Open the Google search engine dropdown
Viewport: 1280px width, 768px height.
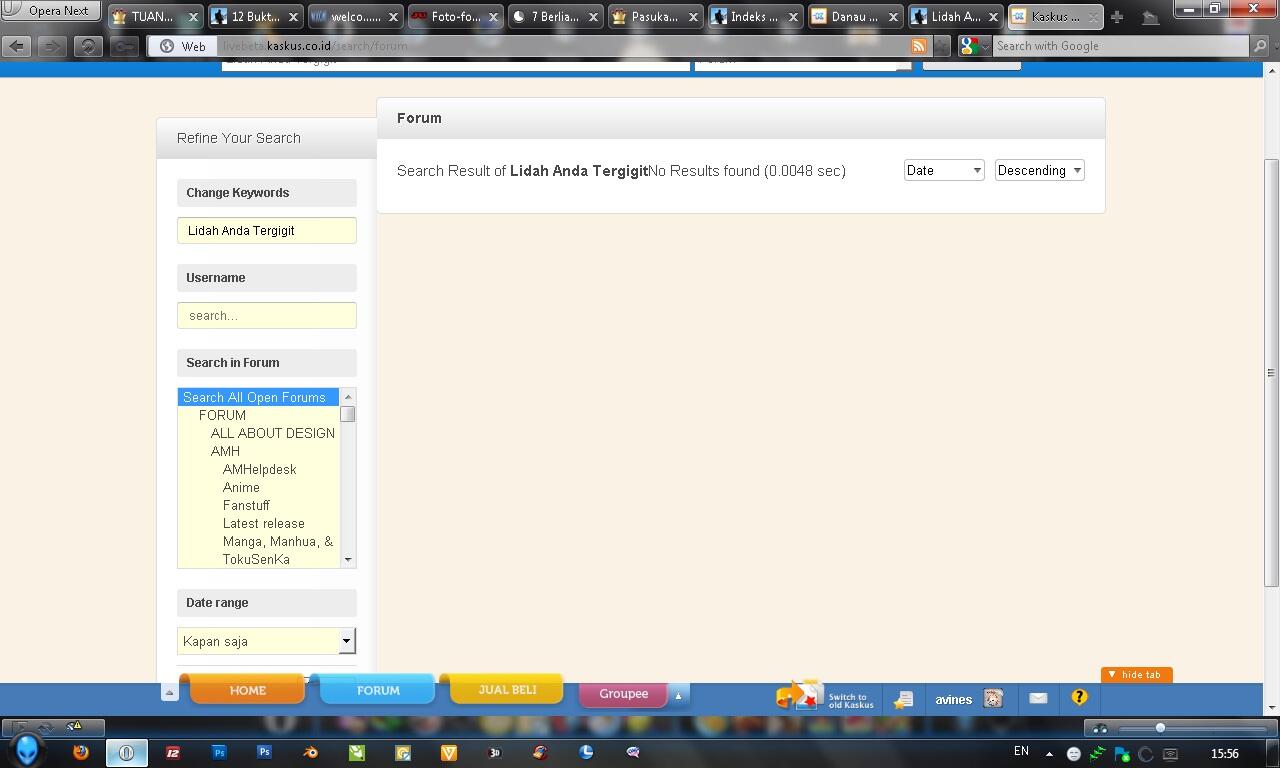(x=974, y=46)
